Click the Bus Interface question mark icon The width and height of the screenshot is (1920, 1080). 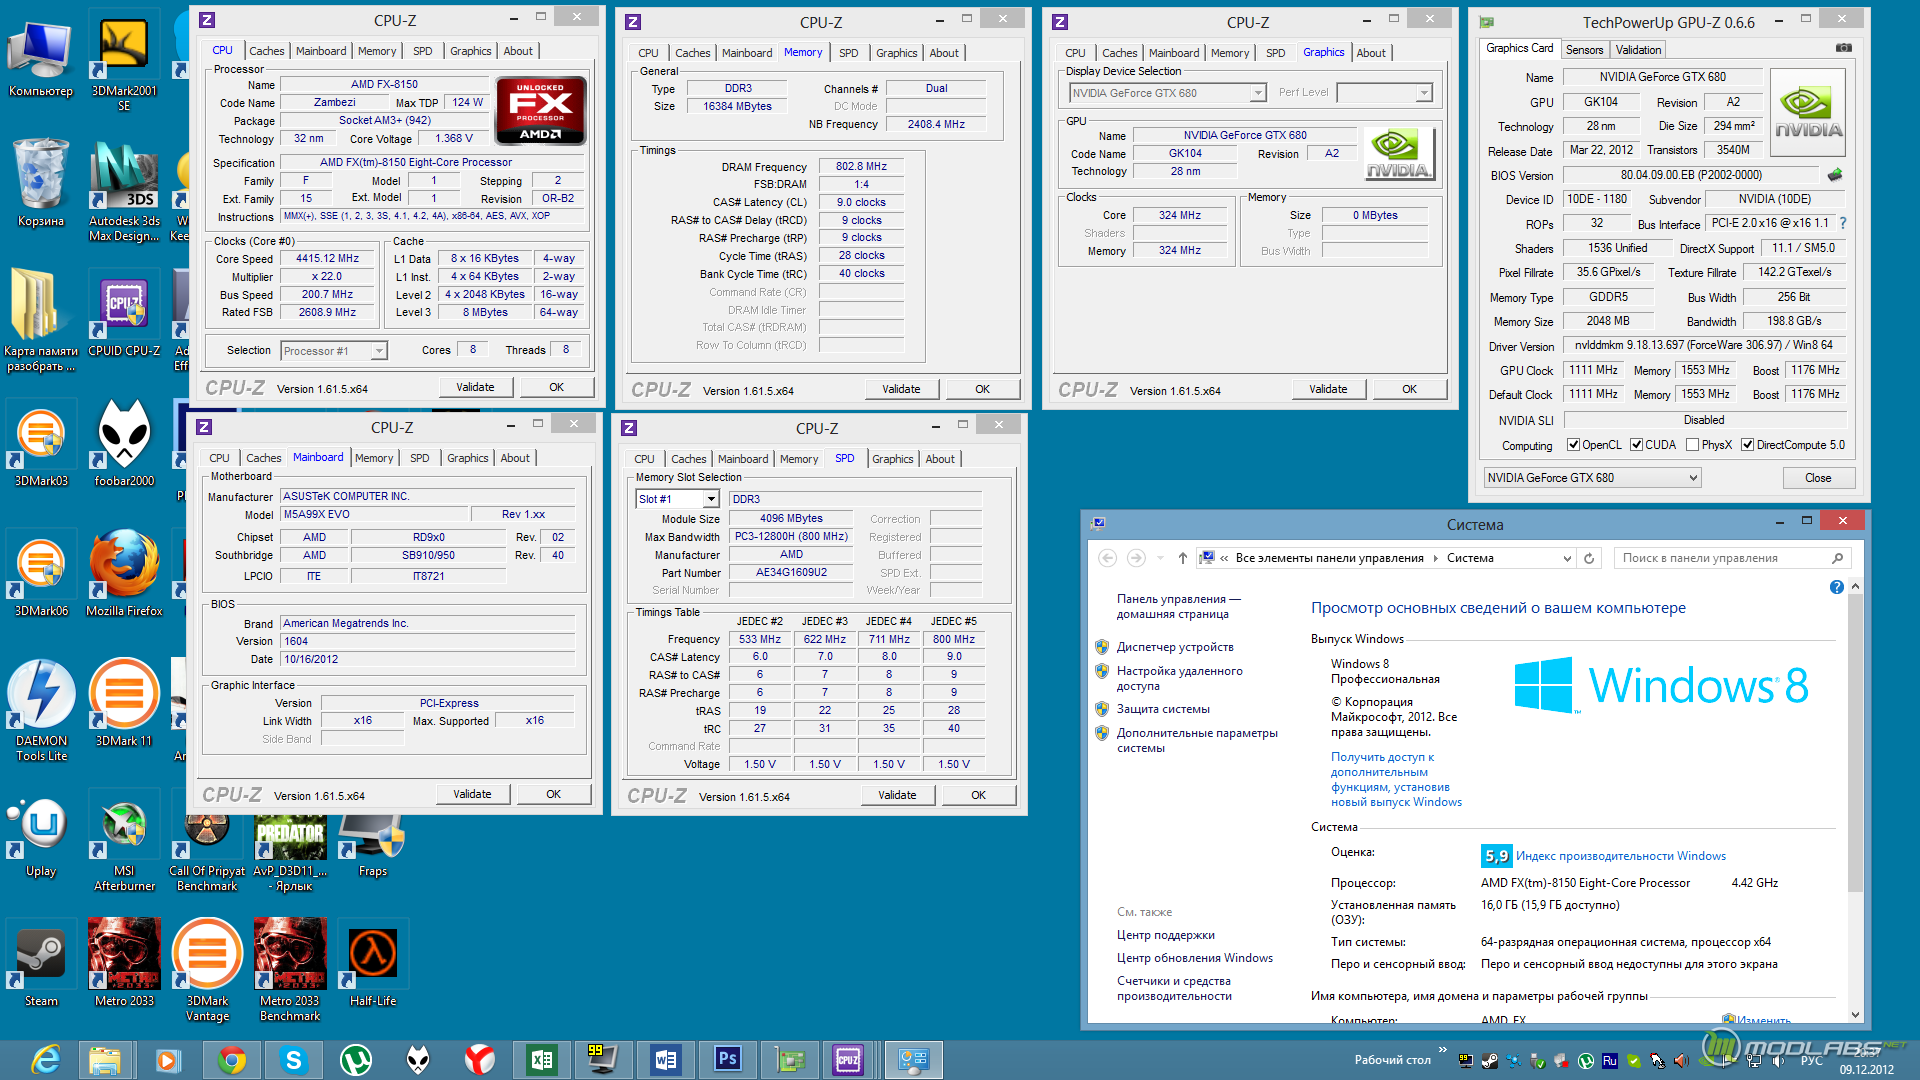pos(1843,223)
